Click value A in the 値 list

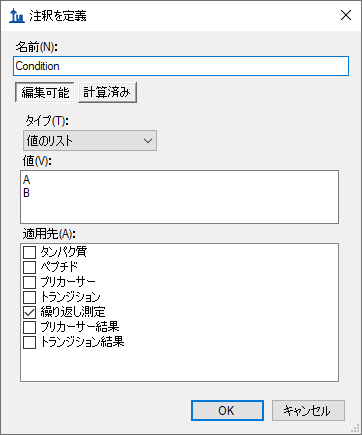coord(27,180)
